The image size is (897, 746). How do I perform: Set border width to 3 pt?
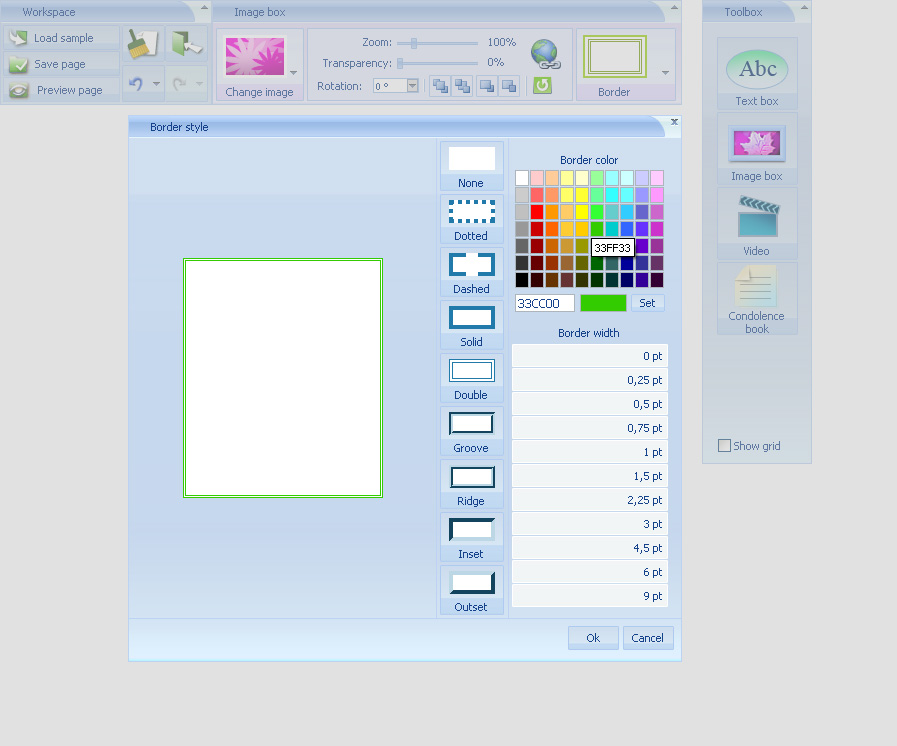coord(590,524)
